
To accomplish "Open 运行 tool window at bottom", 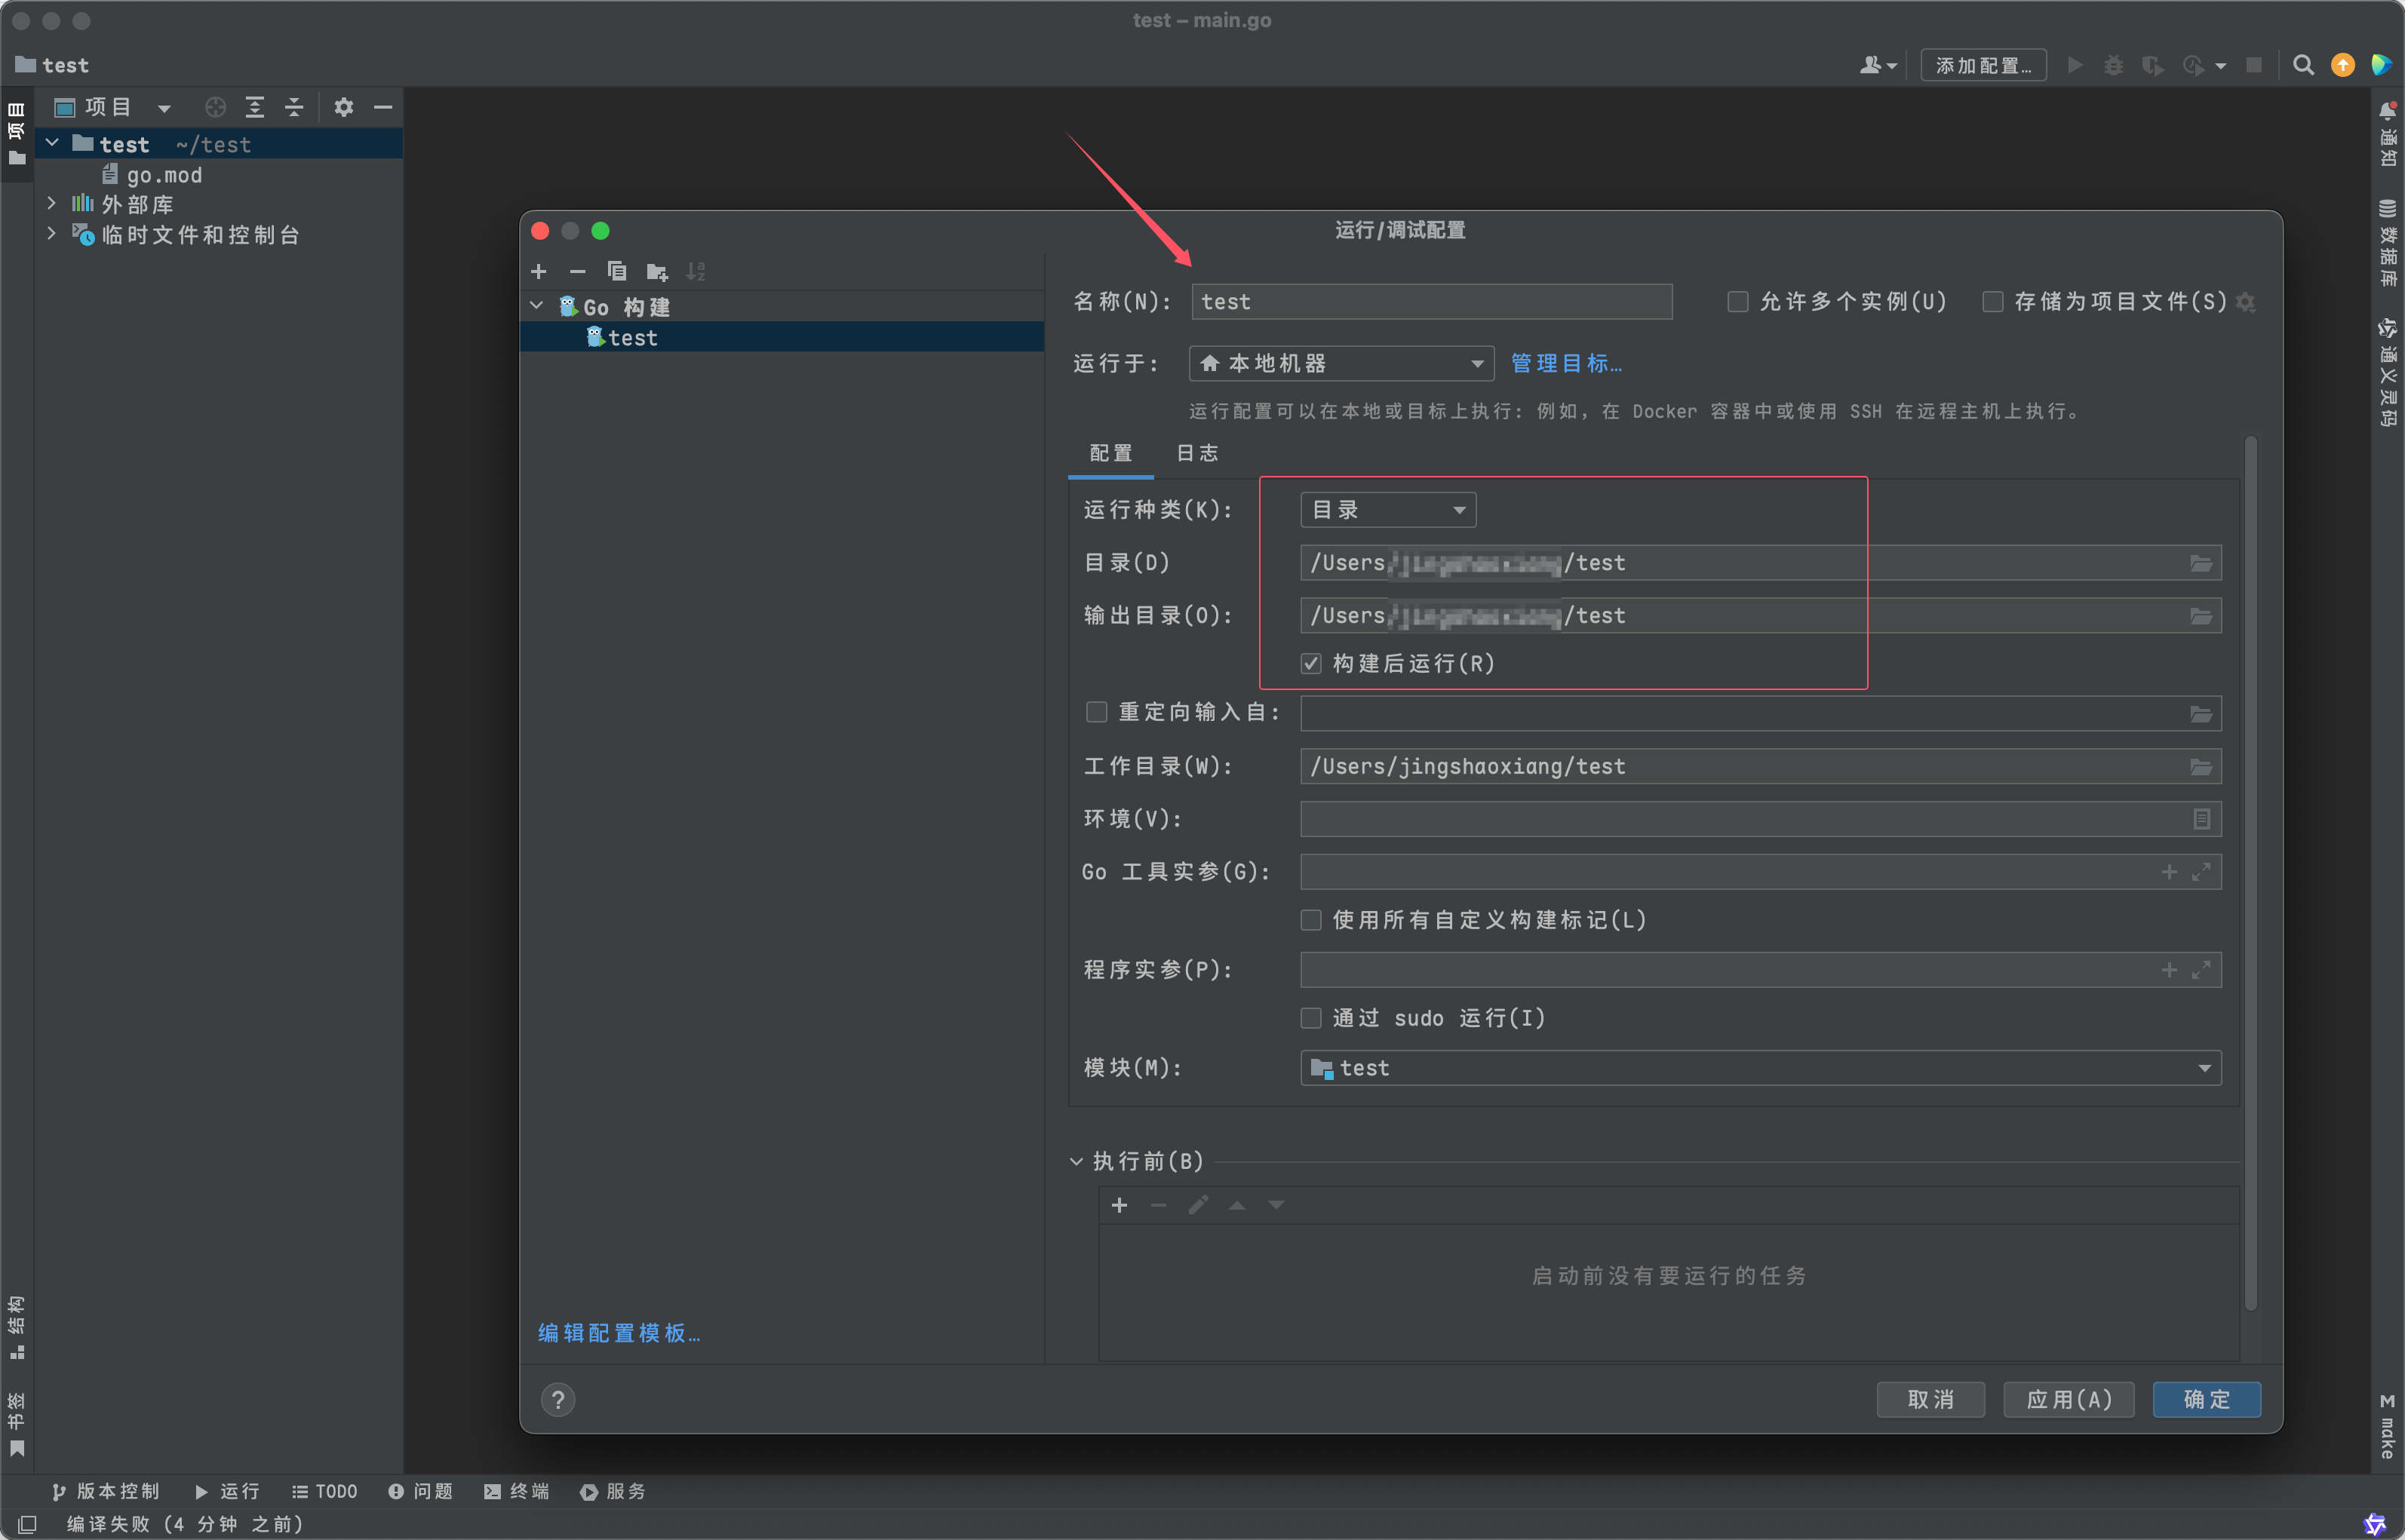I will coord(228,1491).
